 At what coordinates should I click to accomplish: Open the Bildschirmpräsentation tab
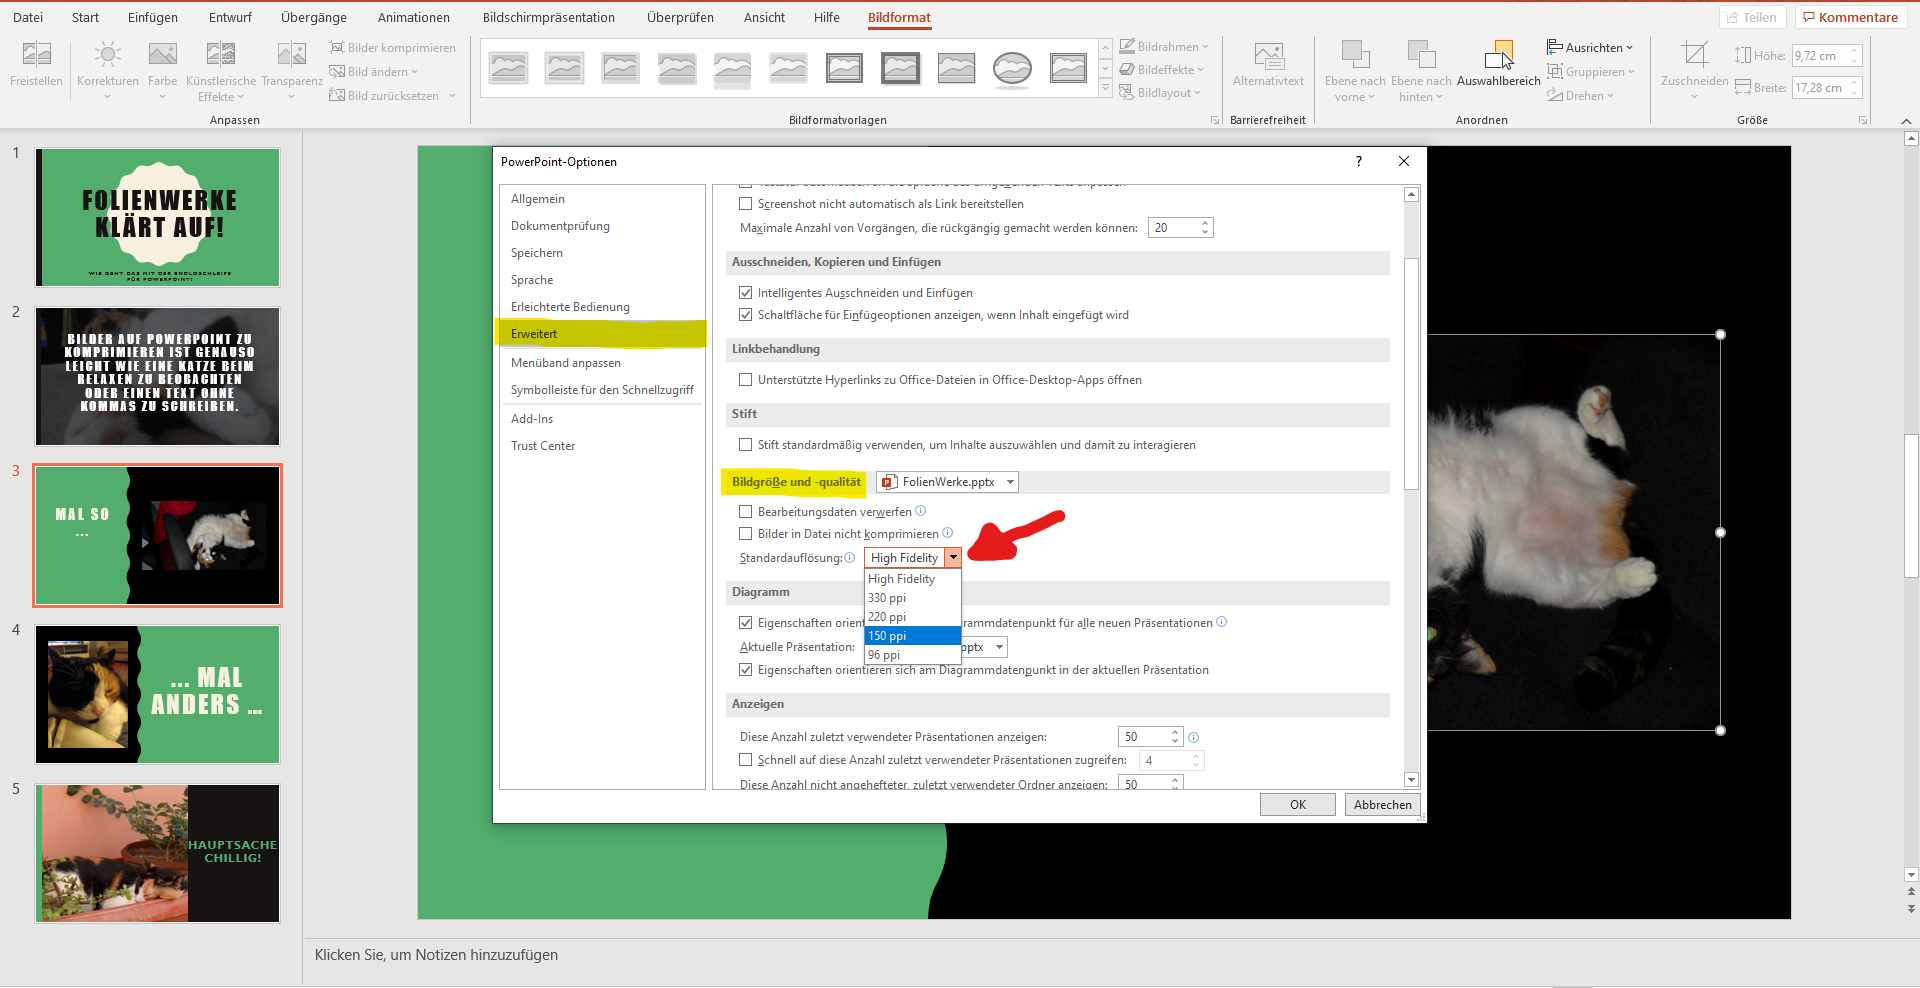point(549,17)
